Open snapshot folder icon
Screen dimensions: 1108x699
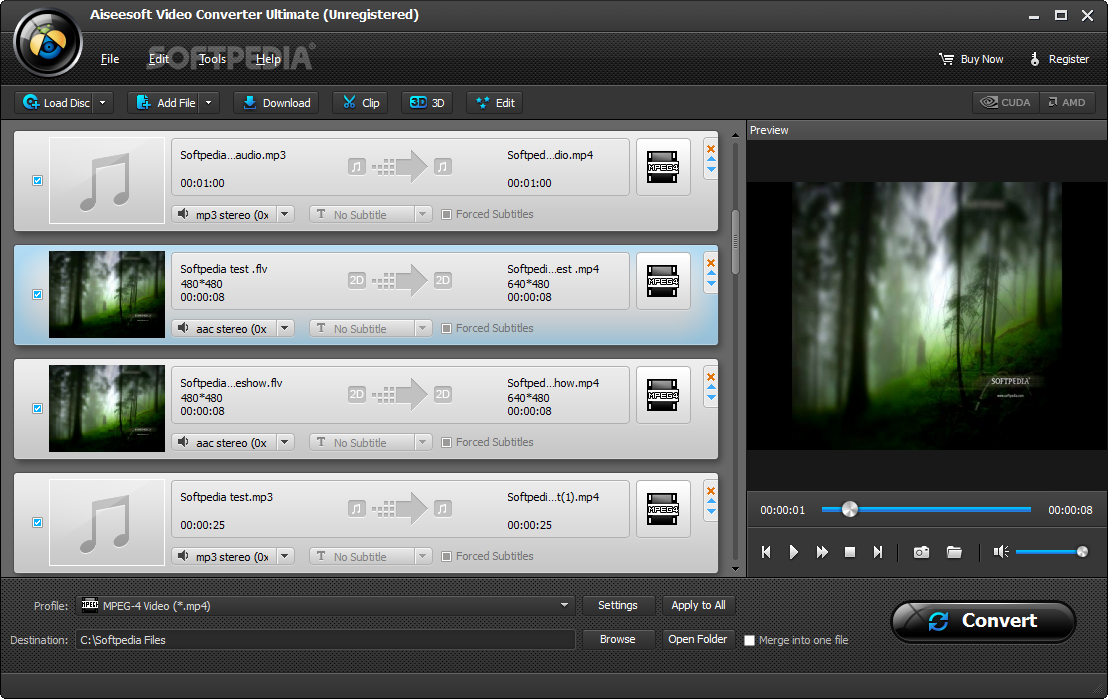point(954,552)
